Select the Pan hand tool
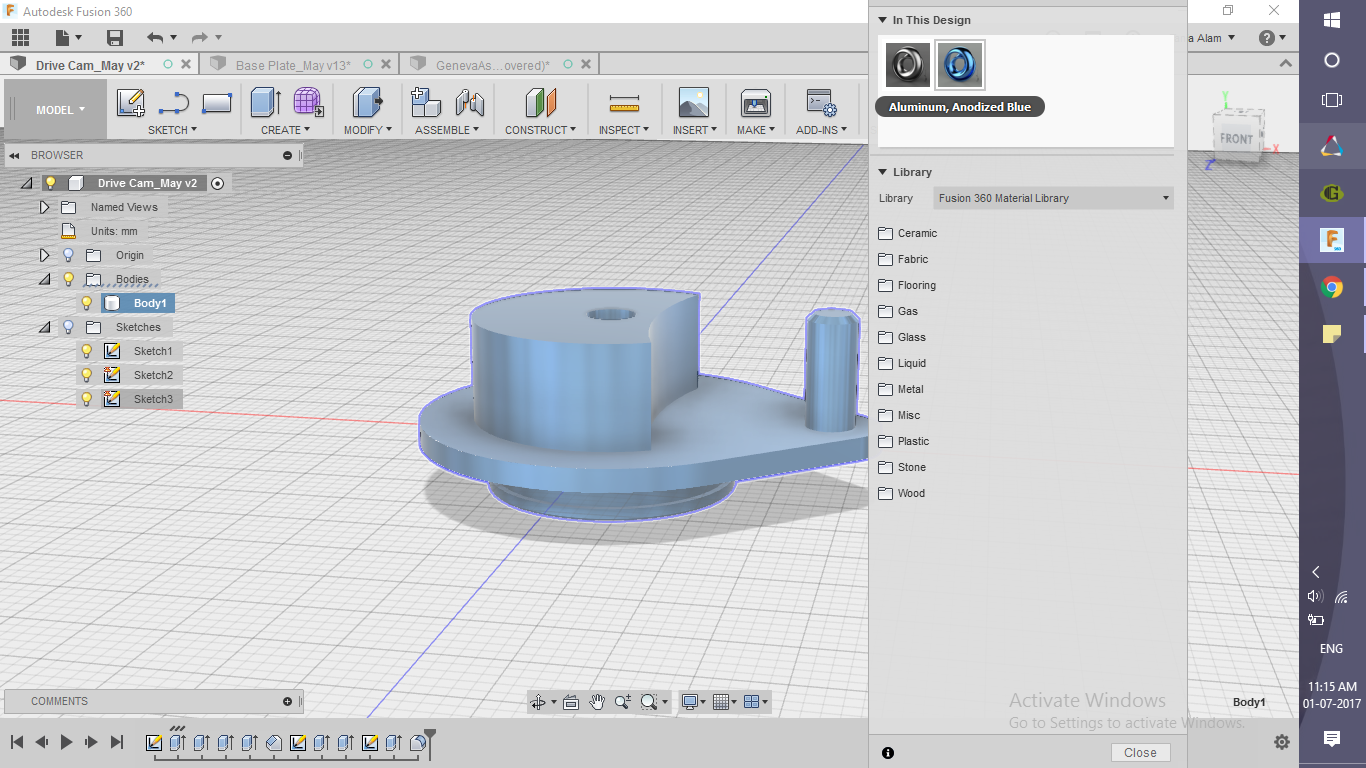The width and height of the screenshot is (1366, 768). 597,702
